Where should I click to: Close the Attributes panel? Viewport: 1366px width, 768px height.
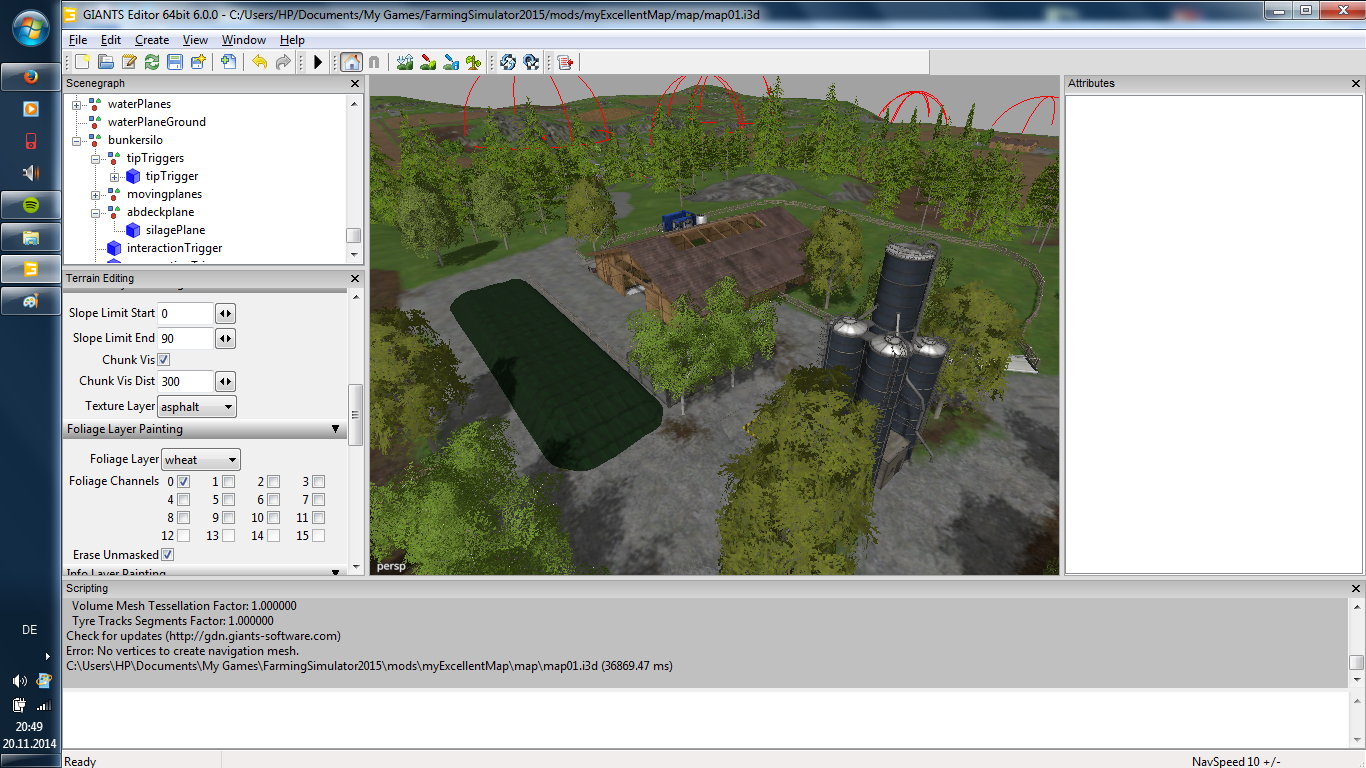pyautogui.click(x=1357, y=84)
